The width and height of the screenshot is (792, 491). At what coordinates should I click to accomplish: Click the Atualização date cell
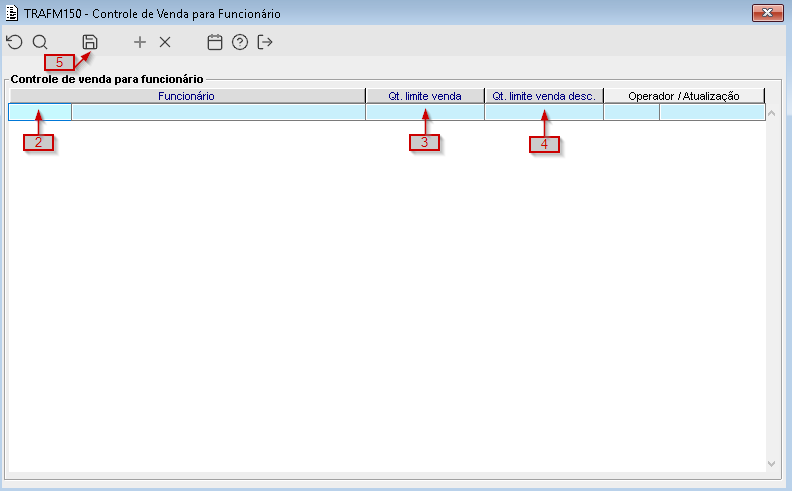point(712,112)
